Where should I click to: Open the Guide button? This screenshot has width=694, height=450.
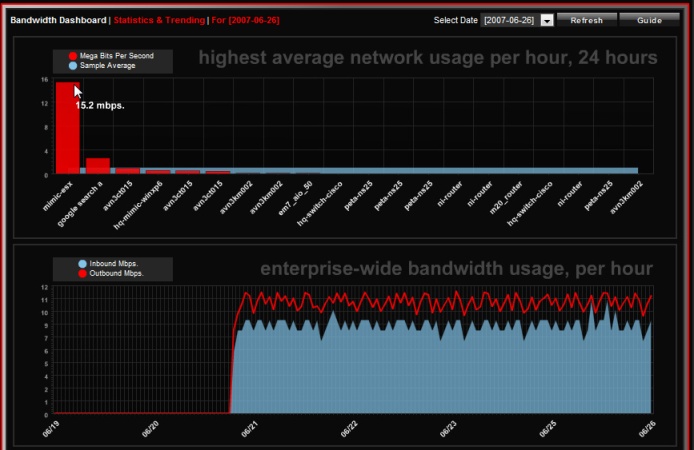[649, 20]
